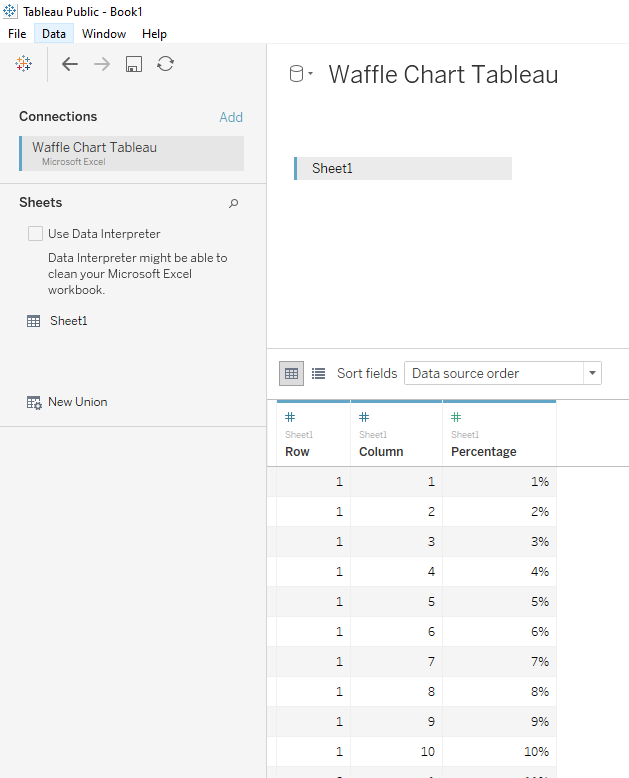Go back with the left arrow icon
The height and width of the screenshot is (778, 629).
pyautogui.click(x=69, y=64)
